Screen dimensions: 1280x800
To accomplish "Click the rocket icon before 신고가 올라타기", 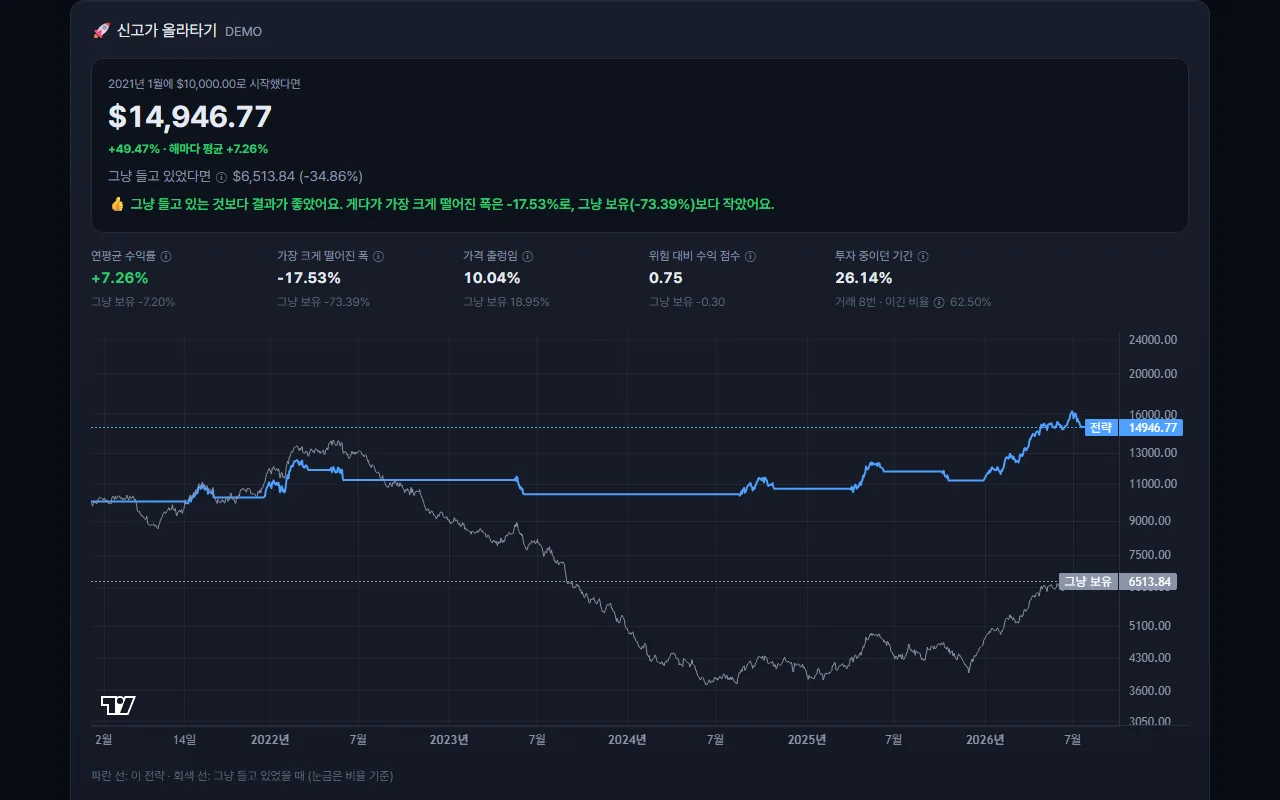I will tap(101, 31).
